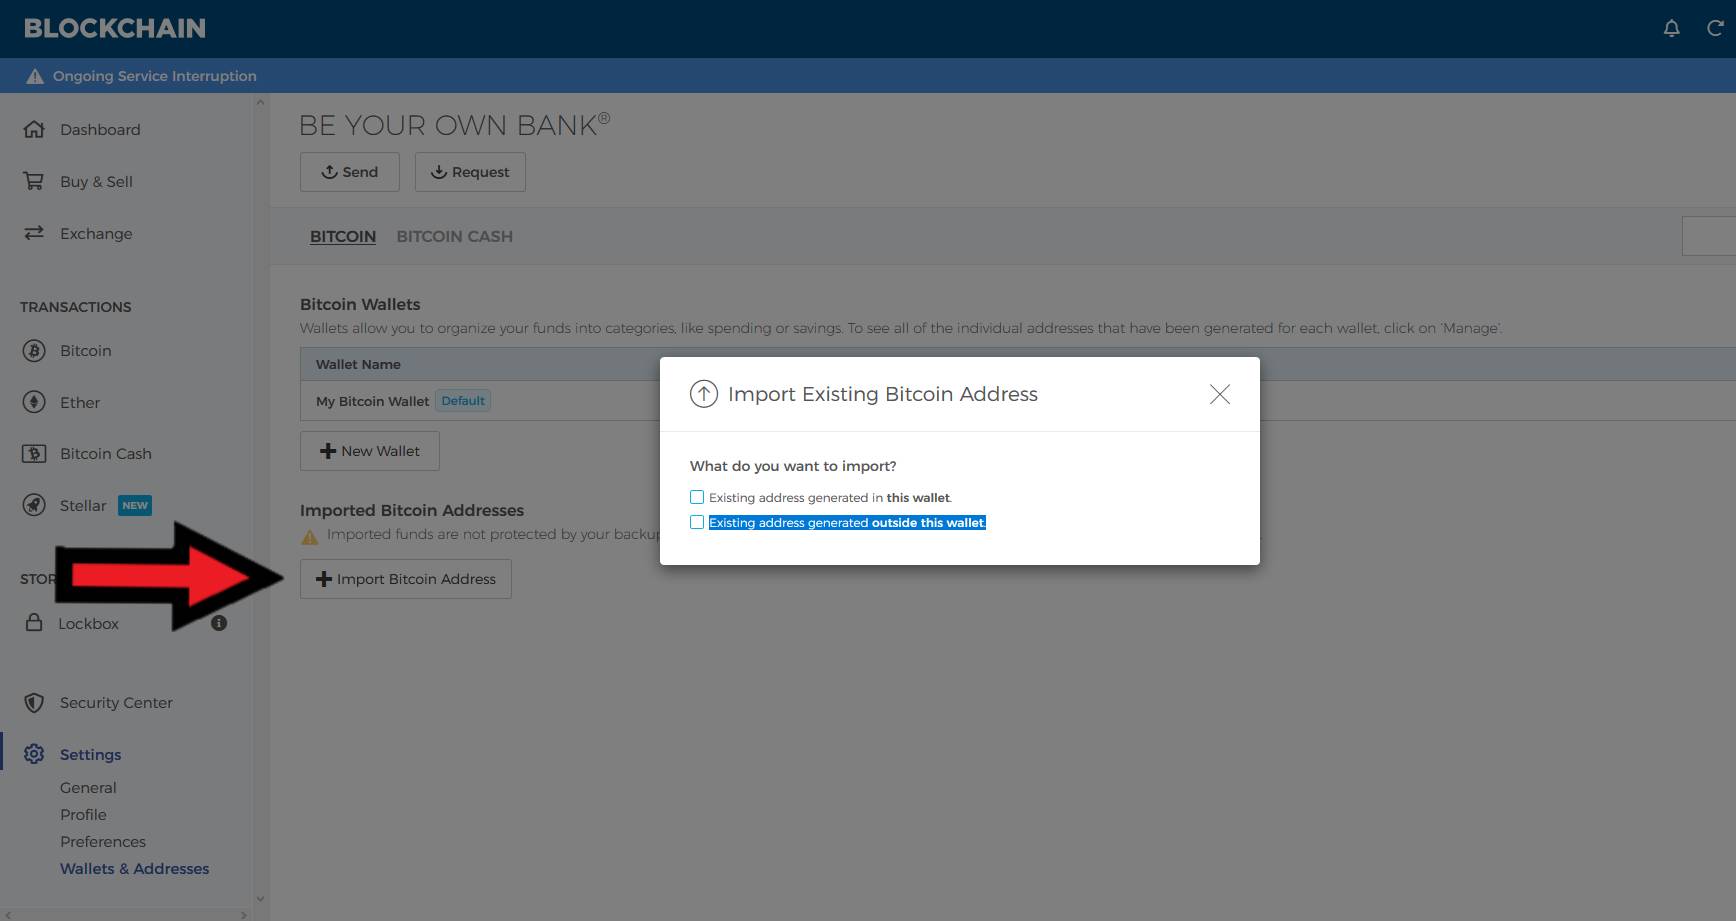Click the Default badge on wallet
This screenshot has height=921, width=1736.
pyautogui.click(x=463, y=401)
